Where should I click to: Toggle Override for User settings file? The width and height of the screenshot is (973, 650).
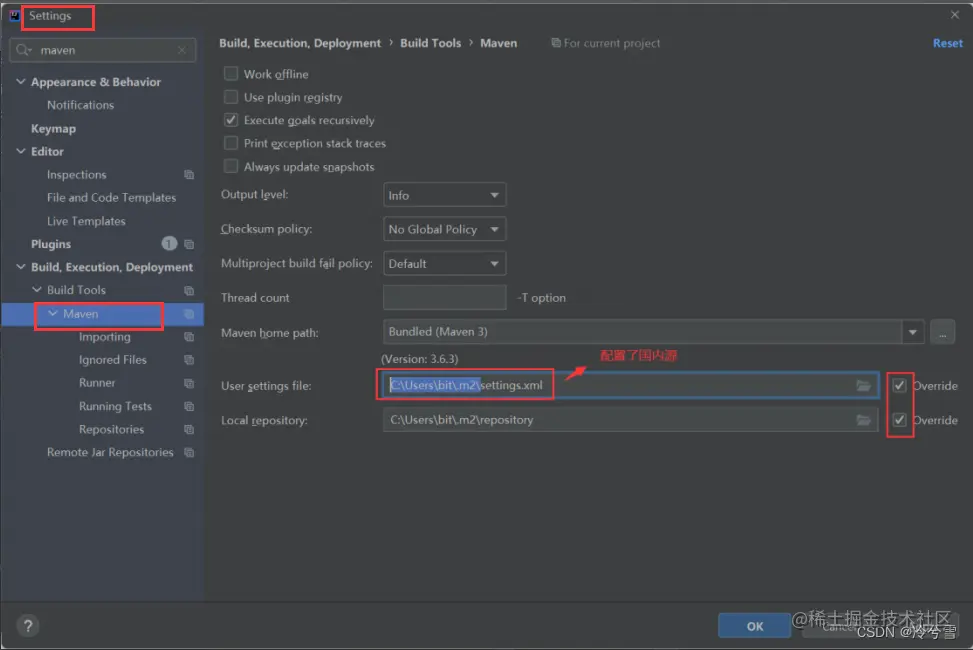pos(899,386)
